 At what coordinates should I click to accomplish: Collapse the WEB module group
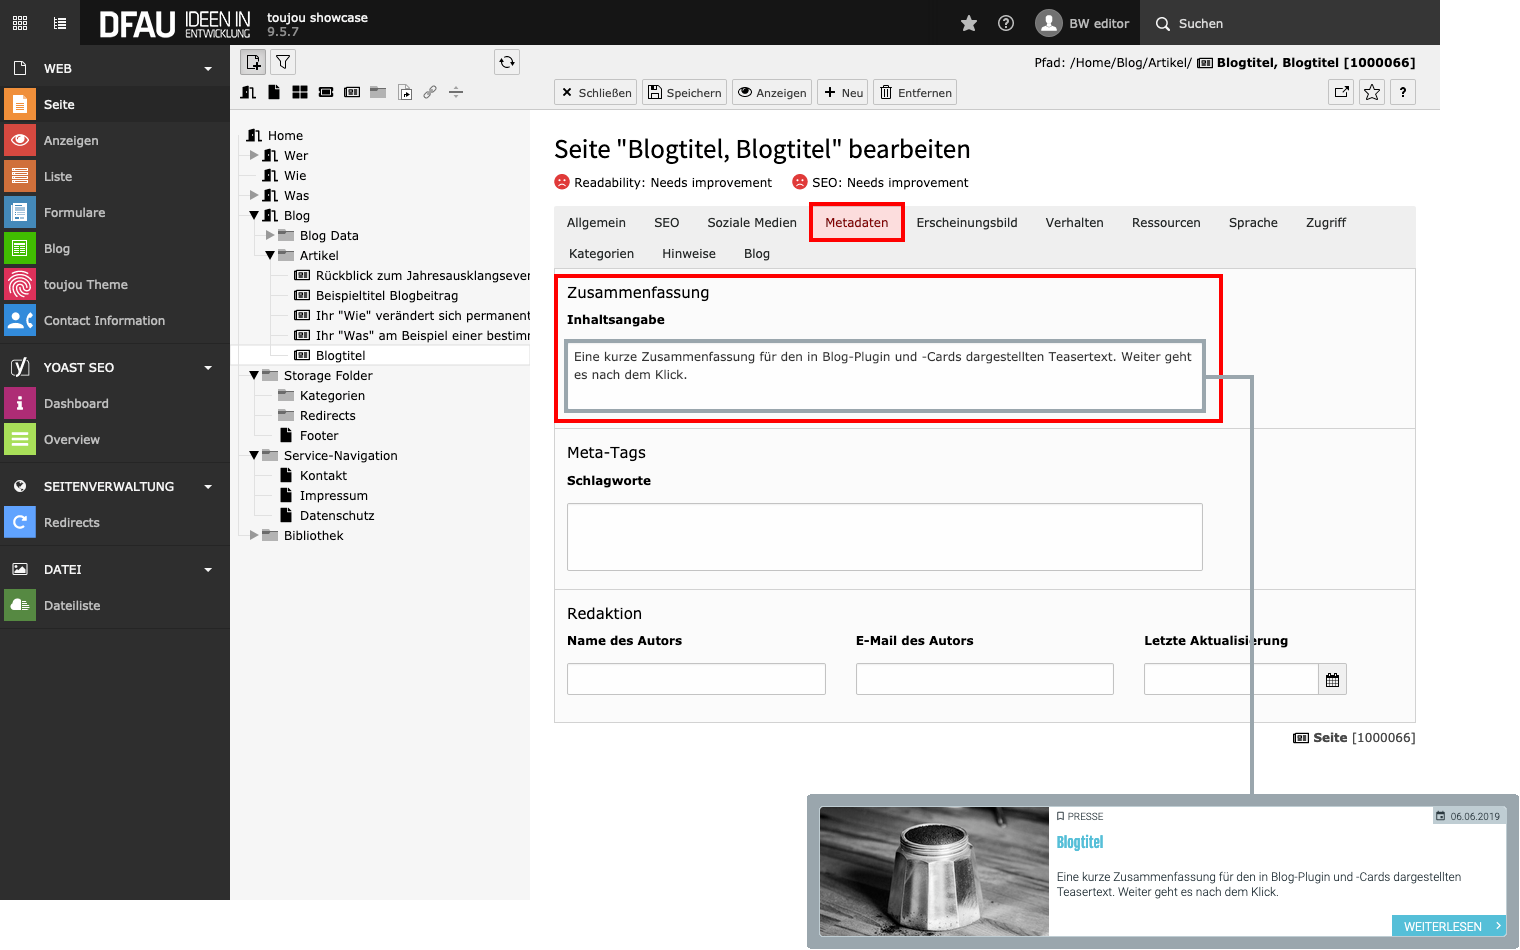pyautogui.click(x=208, y=69)
